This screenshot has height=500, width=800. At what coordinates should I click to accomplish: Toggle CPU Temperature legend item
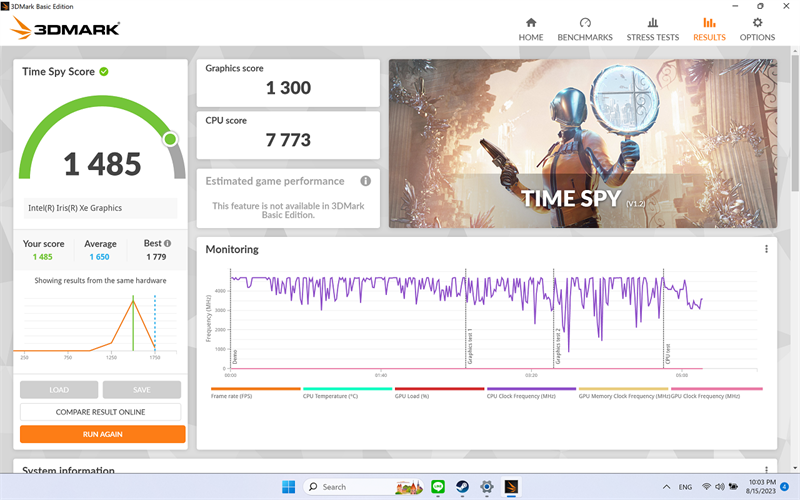tap(347, 392)
